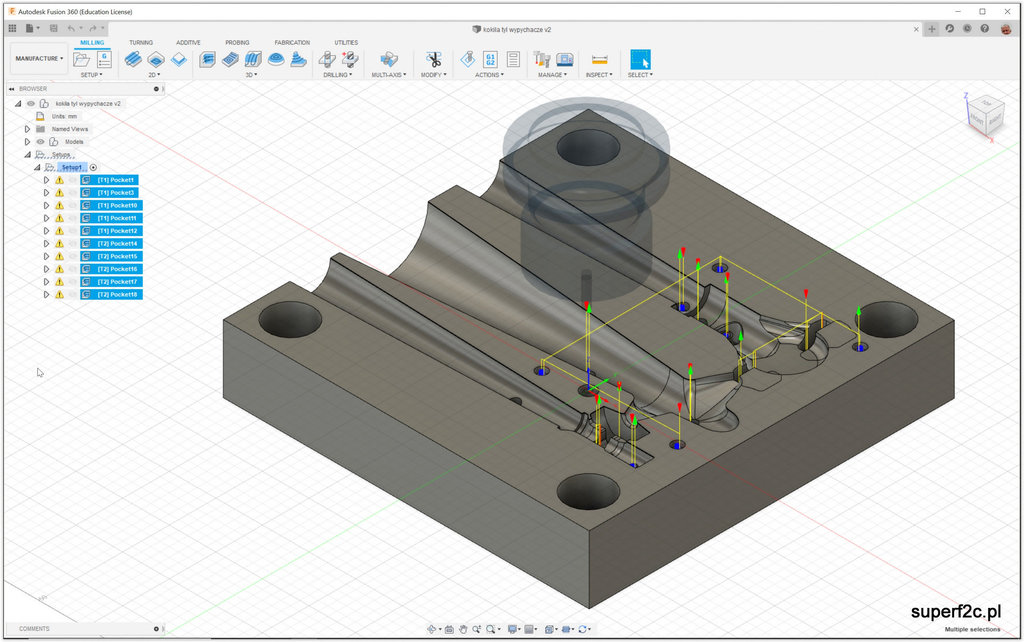Click the Simulate toolpath icon in Actions
Screen dimensions: 1024x642
coord(467,60)
